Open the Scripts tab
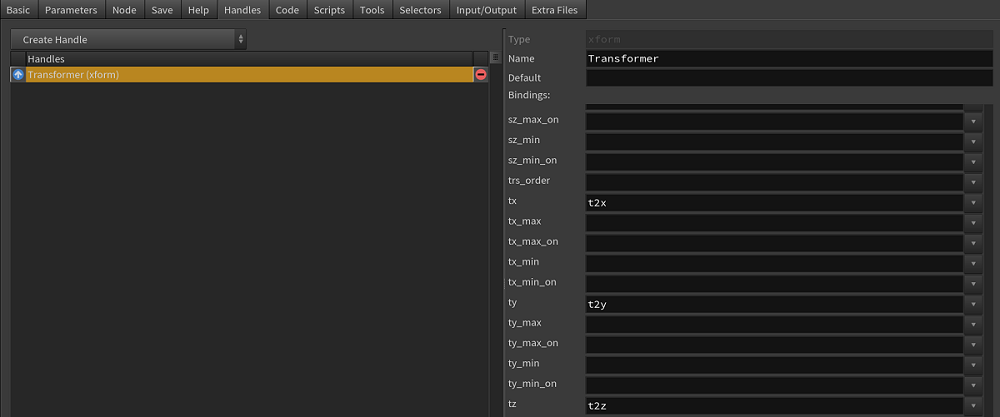Image resolution: width=1000 pixels, height=417 pixels. click(x=329, y=10)
